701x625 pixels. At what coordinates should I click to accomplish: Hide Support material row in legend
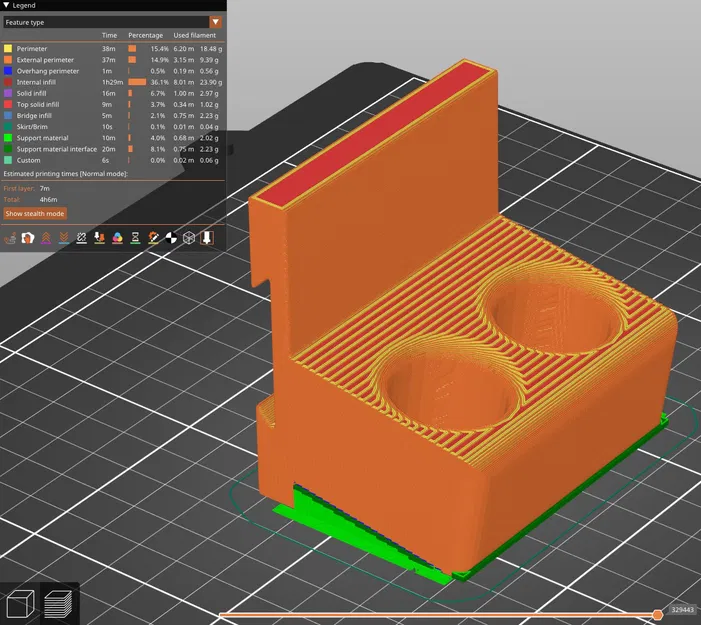(113, 138)
